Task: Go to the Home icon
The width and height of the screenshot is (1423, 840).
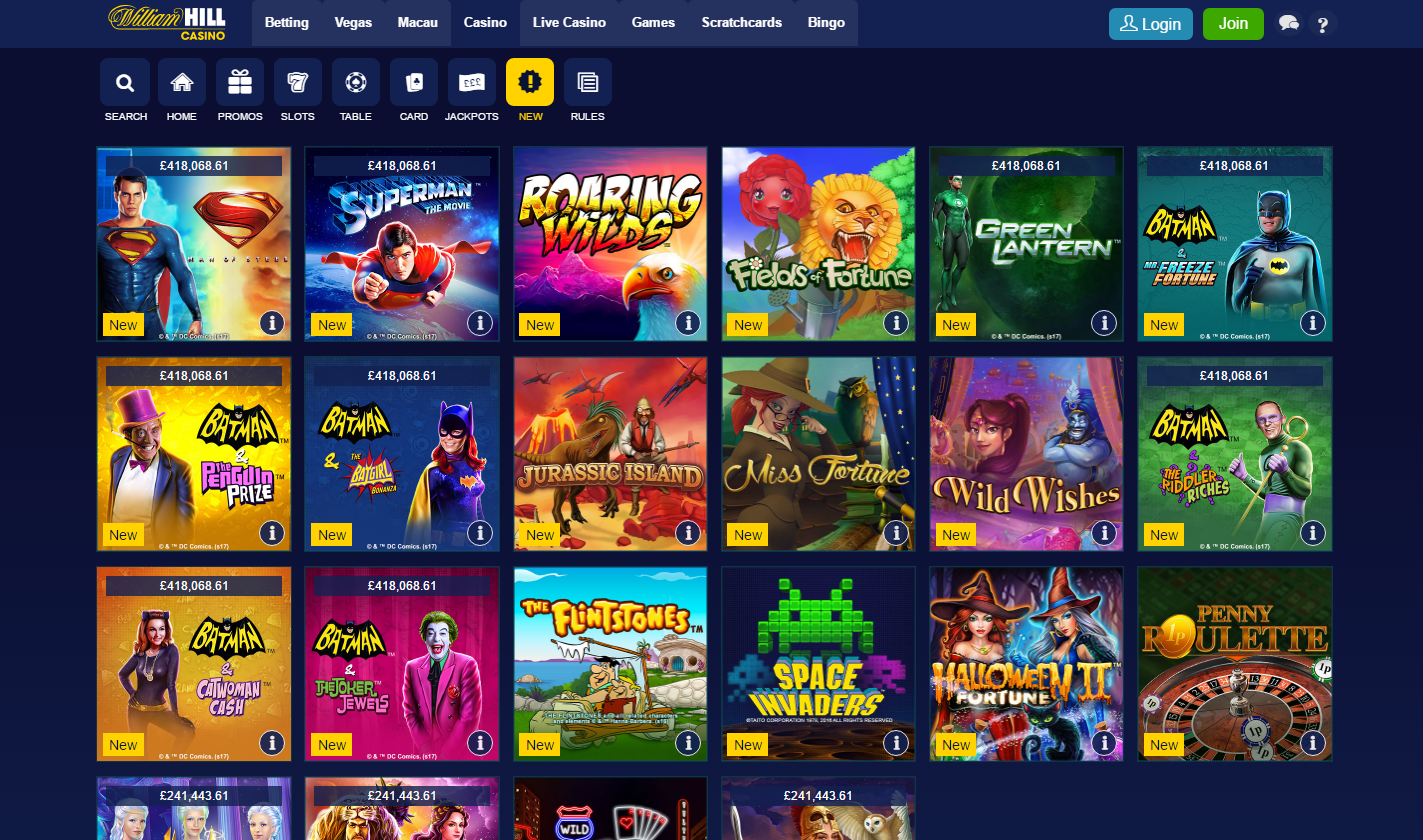Action: pyautogui.click(x=182, y=83)
